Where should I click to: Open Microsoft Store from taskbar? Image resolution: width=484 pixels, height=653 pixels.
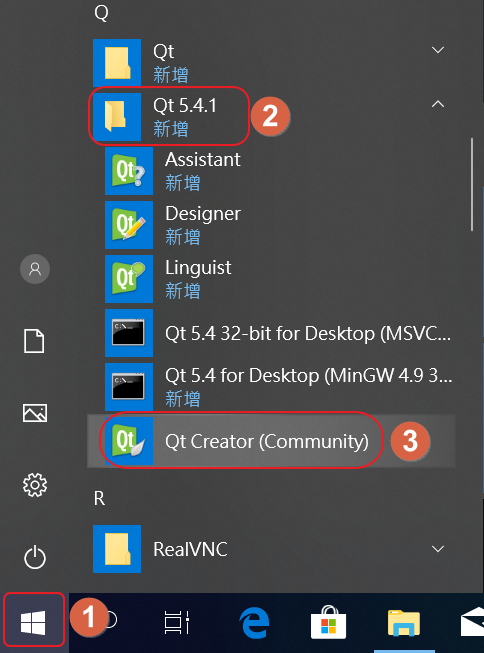328,623
